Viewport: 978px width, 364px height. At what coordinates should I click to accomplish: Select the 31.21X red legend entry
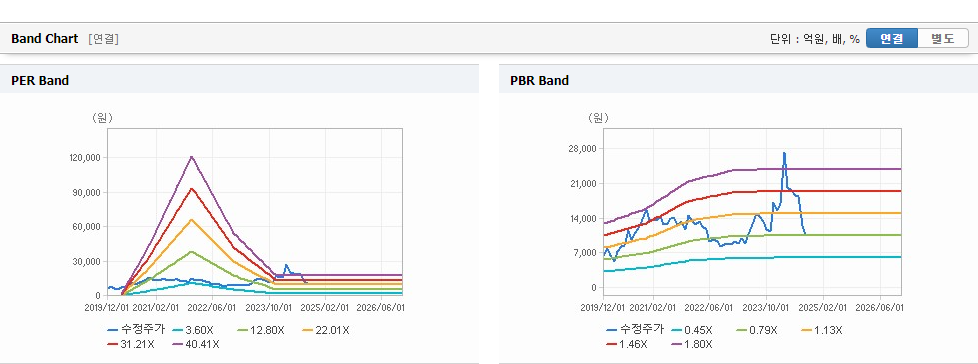132,344
